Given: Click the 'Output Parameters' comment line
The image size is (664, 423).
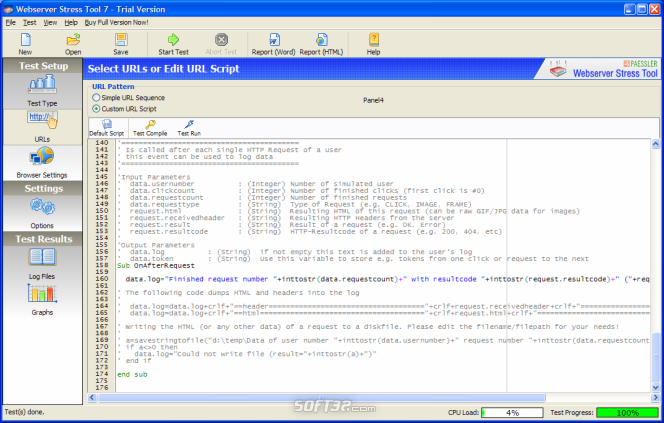Looking at the screenshot, I should 157,245.
